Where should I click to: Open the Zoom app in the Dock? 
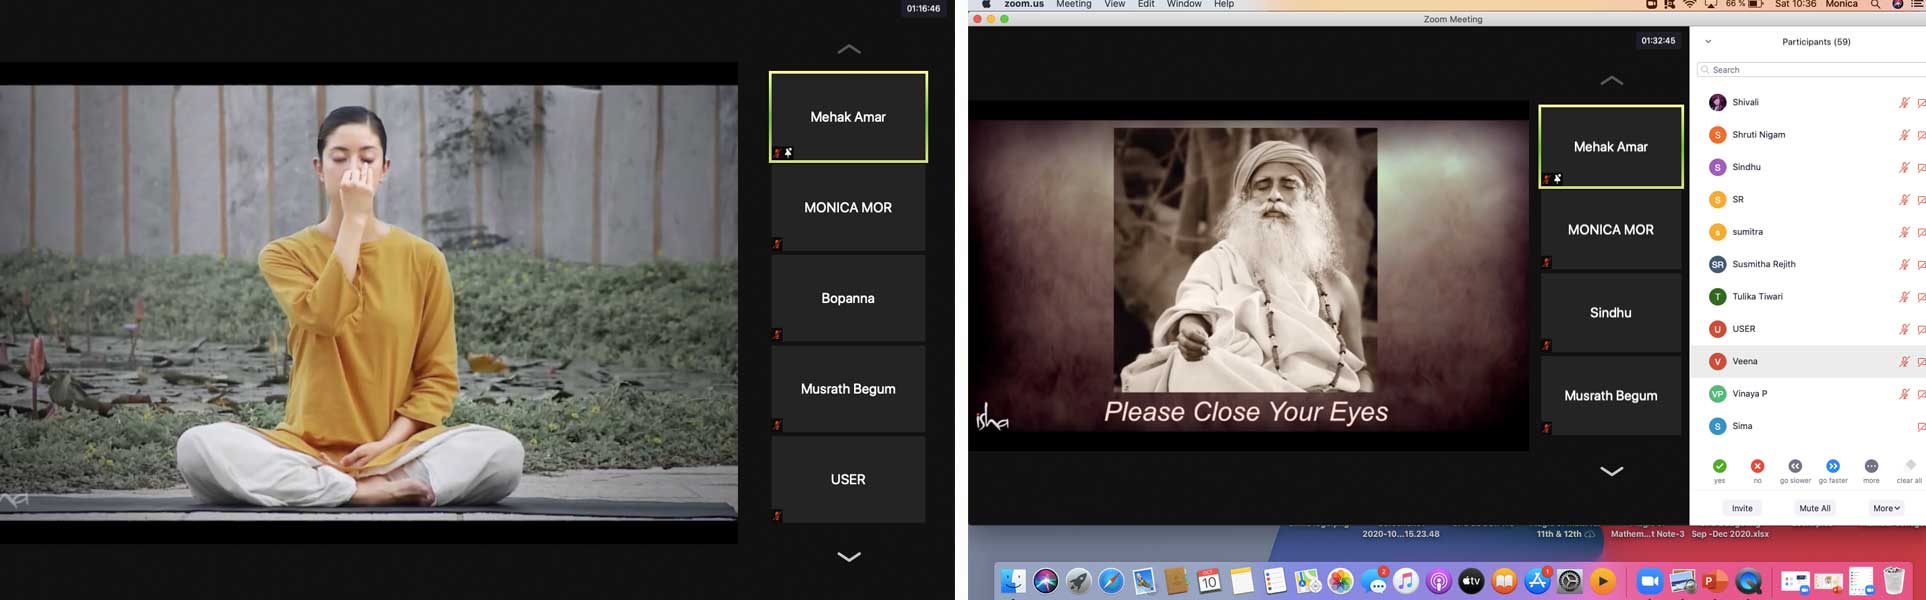(x=1649, y=581)
